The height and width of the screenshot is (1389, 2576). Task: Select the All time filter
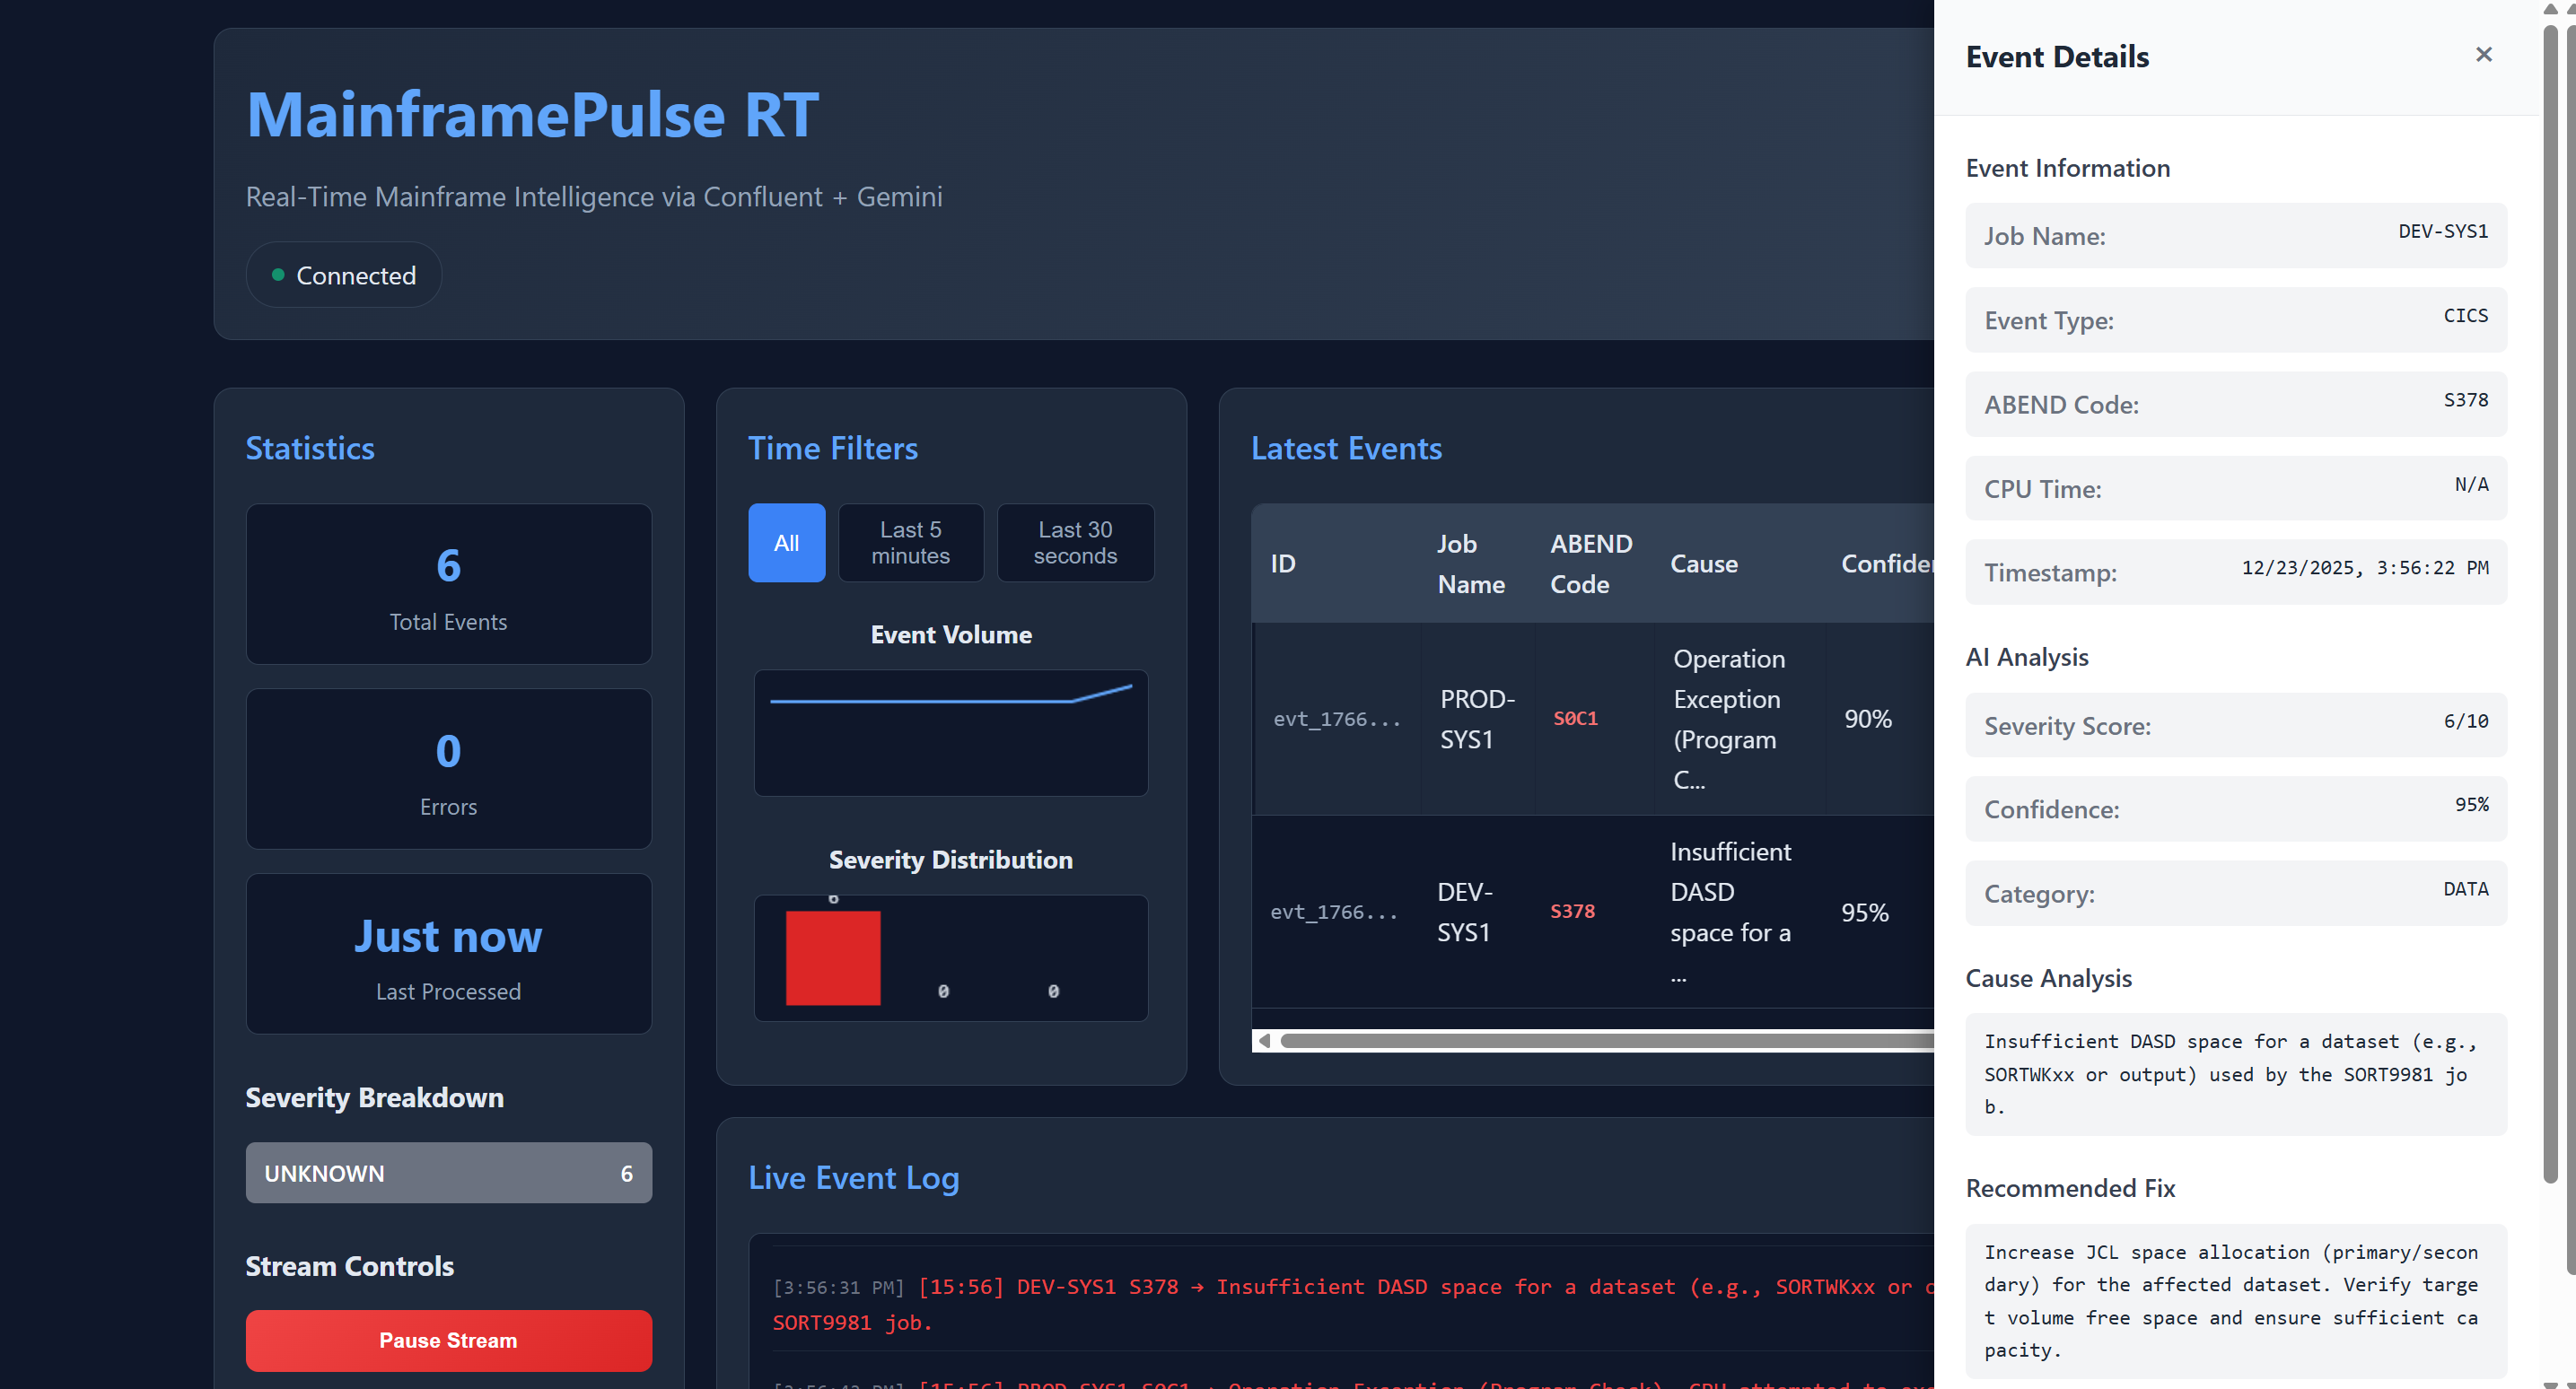(x=786, y=543)
